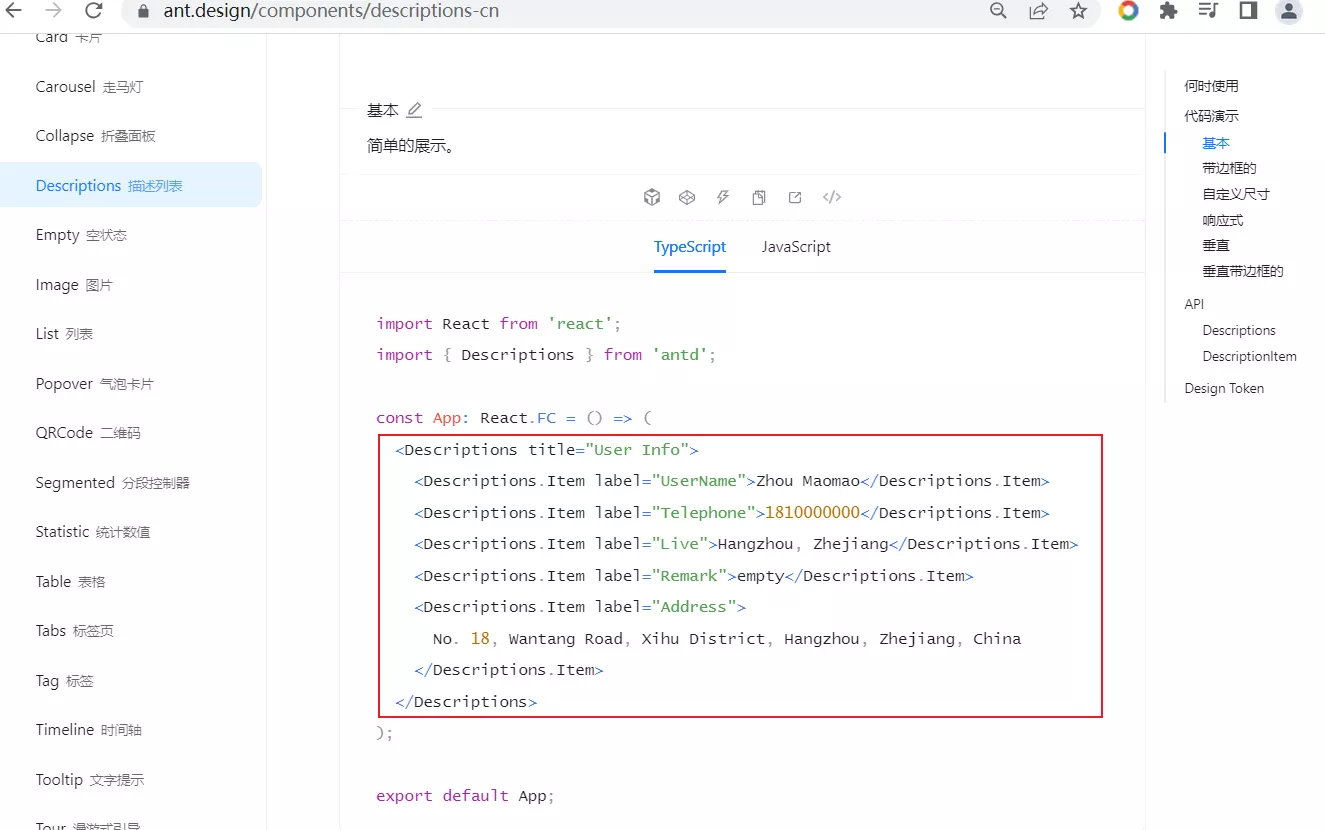Jump to 何时使用 anchor

click(1211, 86)
